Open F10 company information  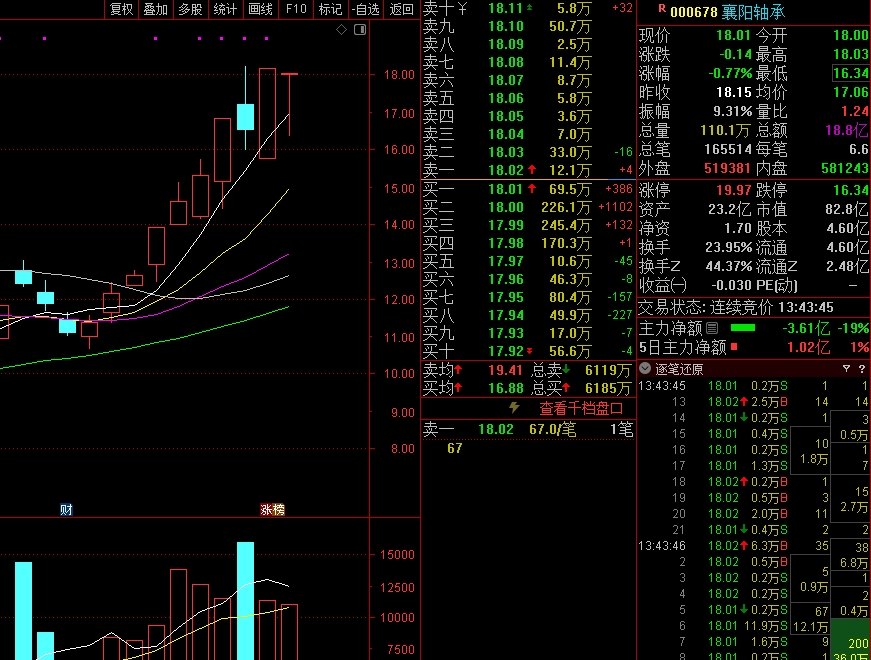295,9
